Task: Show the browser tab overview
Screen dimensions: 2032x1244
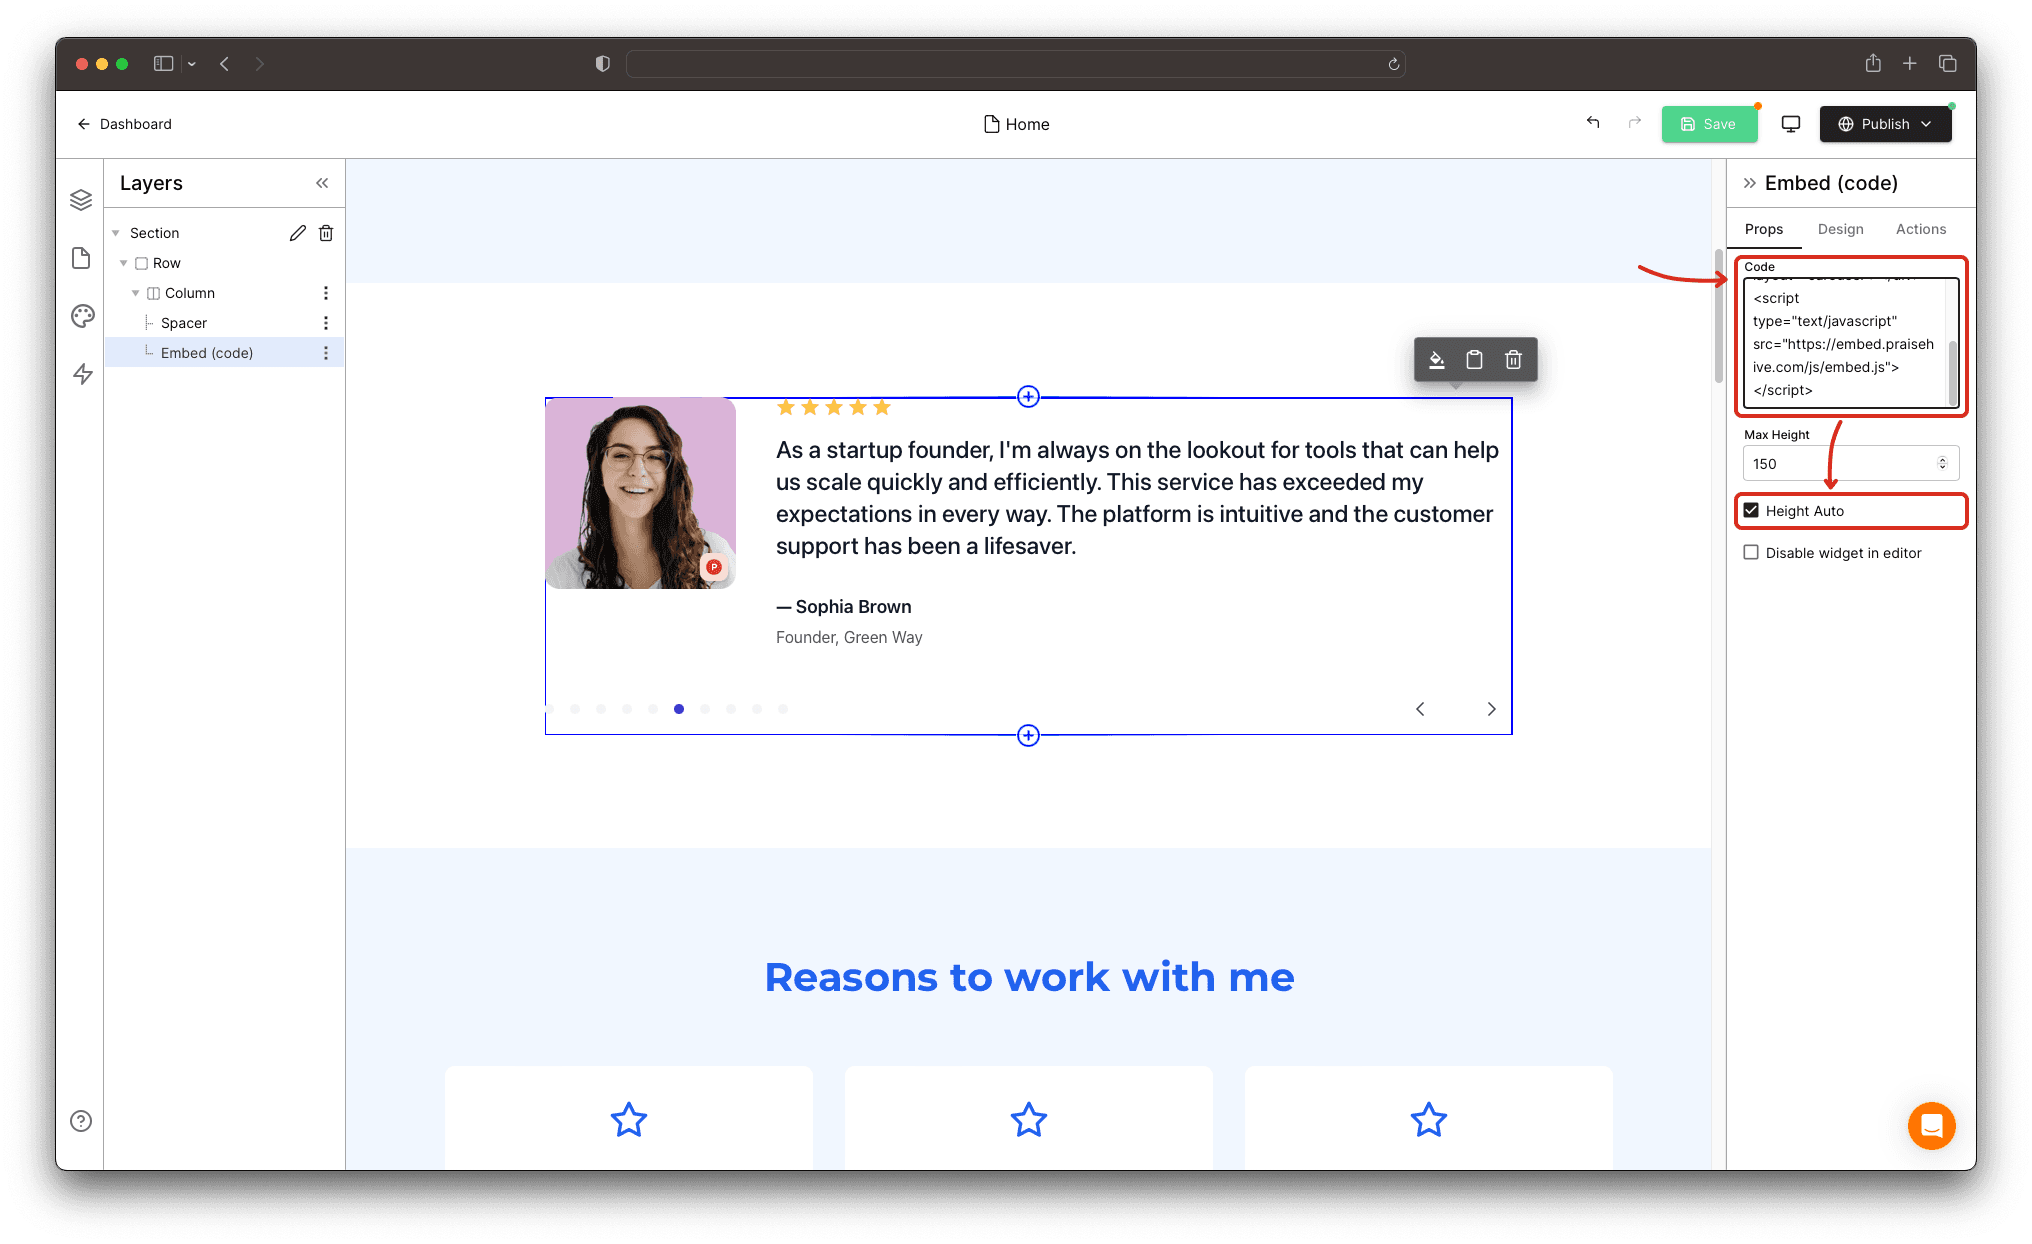Action: tap(1948, 64)
